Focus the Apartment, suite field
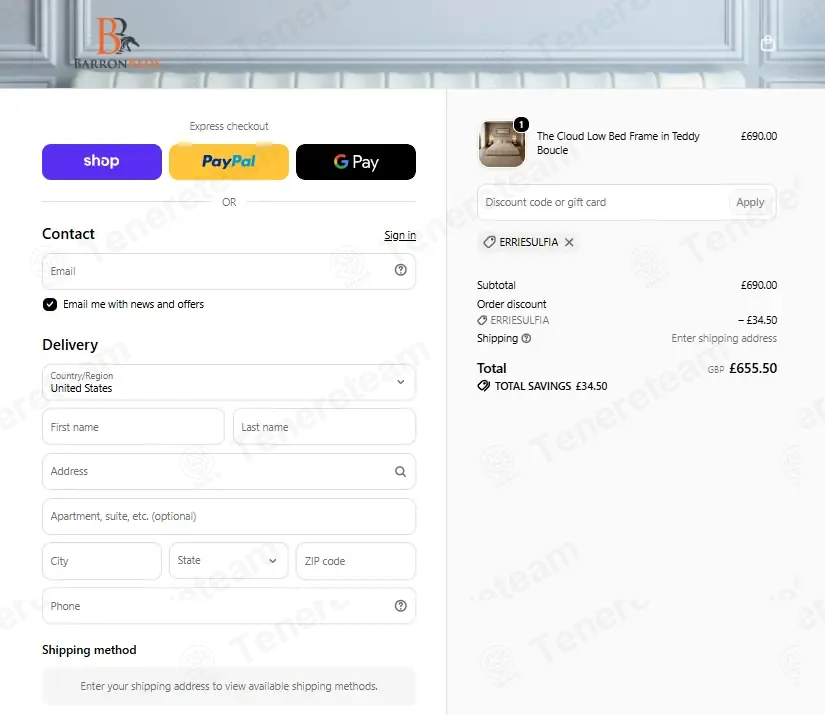This screenshot has width=825, height=715. [229, 516]
